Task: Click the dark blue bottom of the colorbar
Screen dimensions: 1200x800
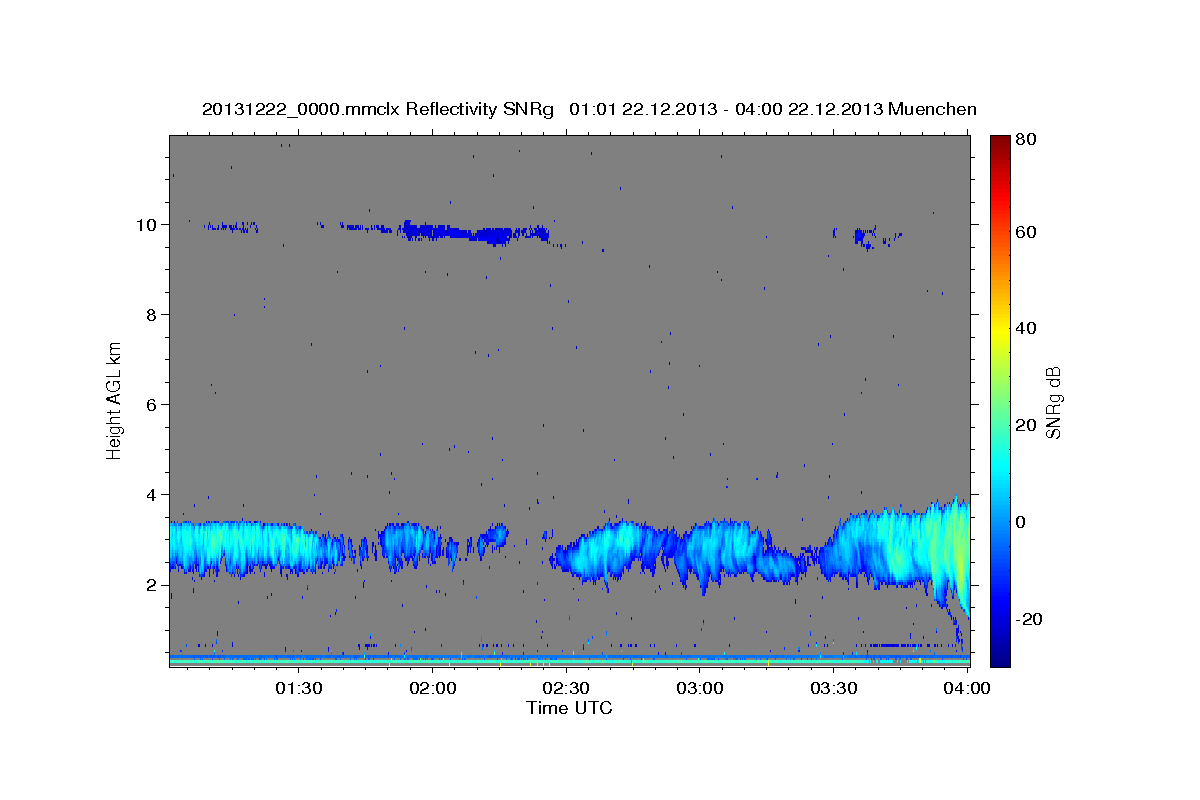Action: coord(1000,655)
